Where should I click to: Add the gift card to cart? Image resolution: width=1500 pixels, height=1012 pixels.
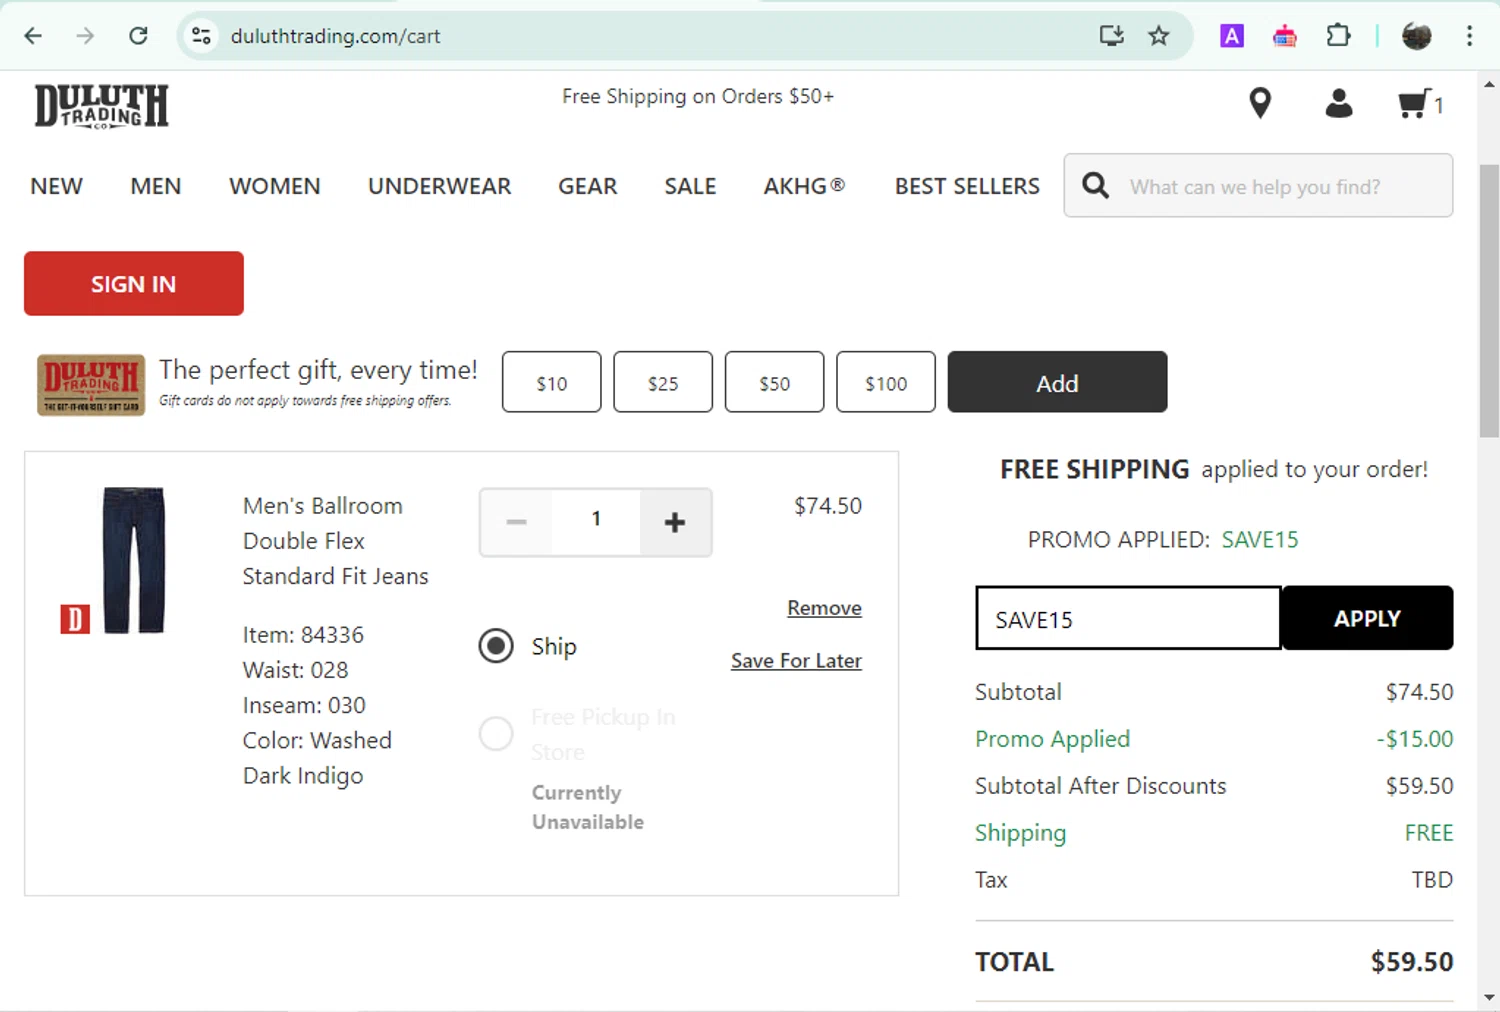coord(1057,382)
